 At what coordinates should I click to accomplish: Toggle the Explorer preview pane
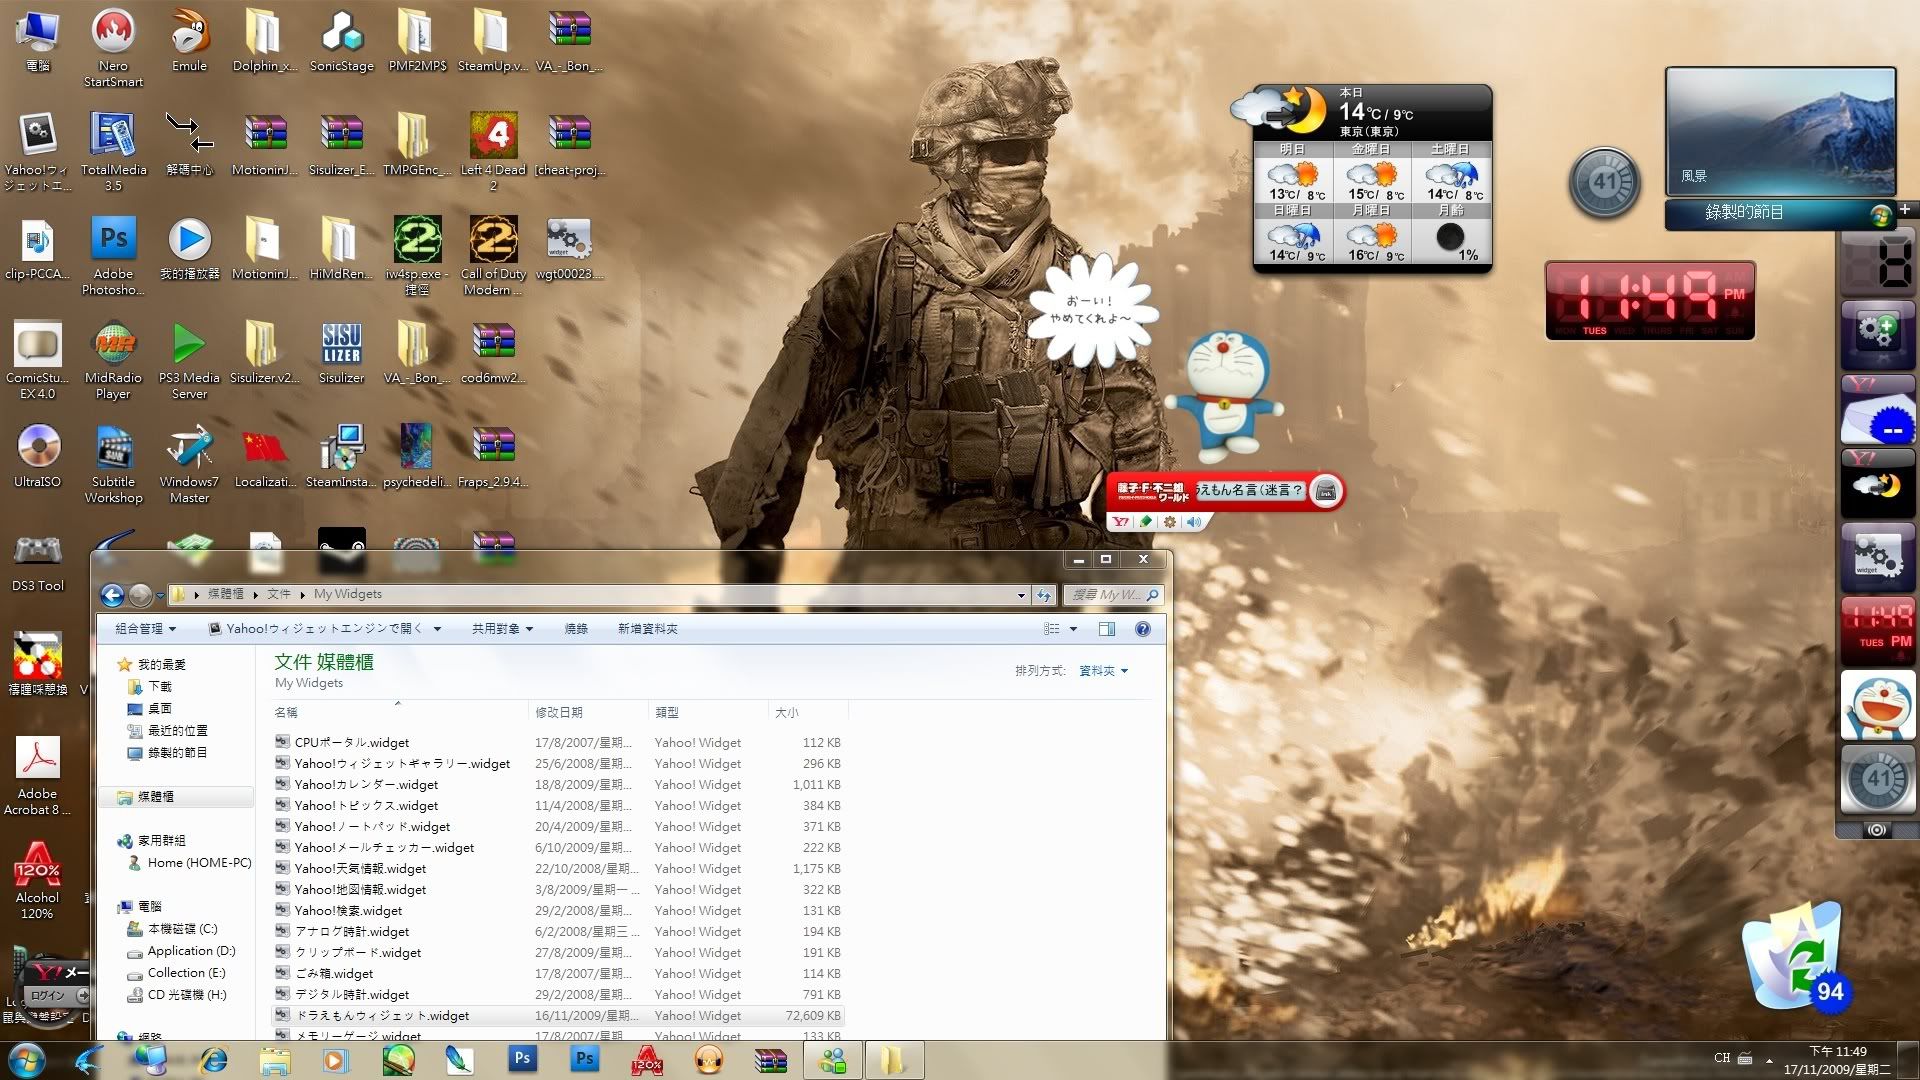(1106, 629)
